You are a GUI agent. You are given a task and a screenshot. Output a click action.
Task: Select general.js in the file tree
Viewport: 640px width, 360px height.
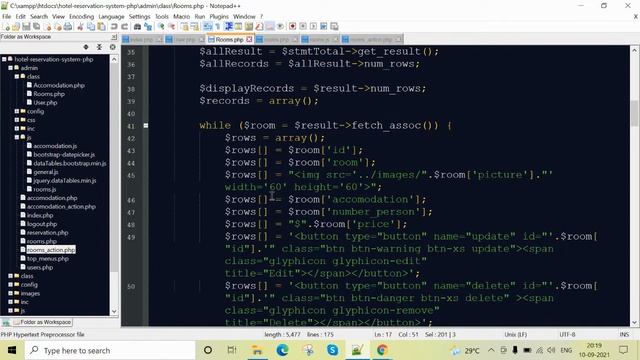coord(45,172)
